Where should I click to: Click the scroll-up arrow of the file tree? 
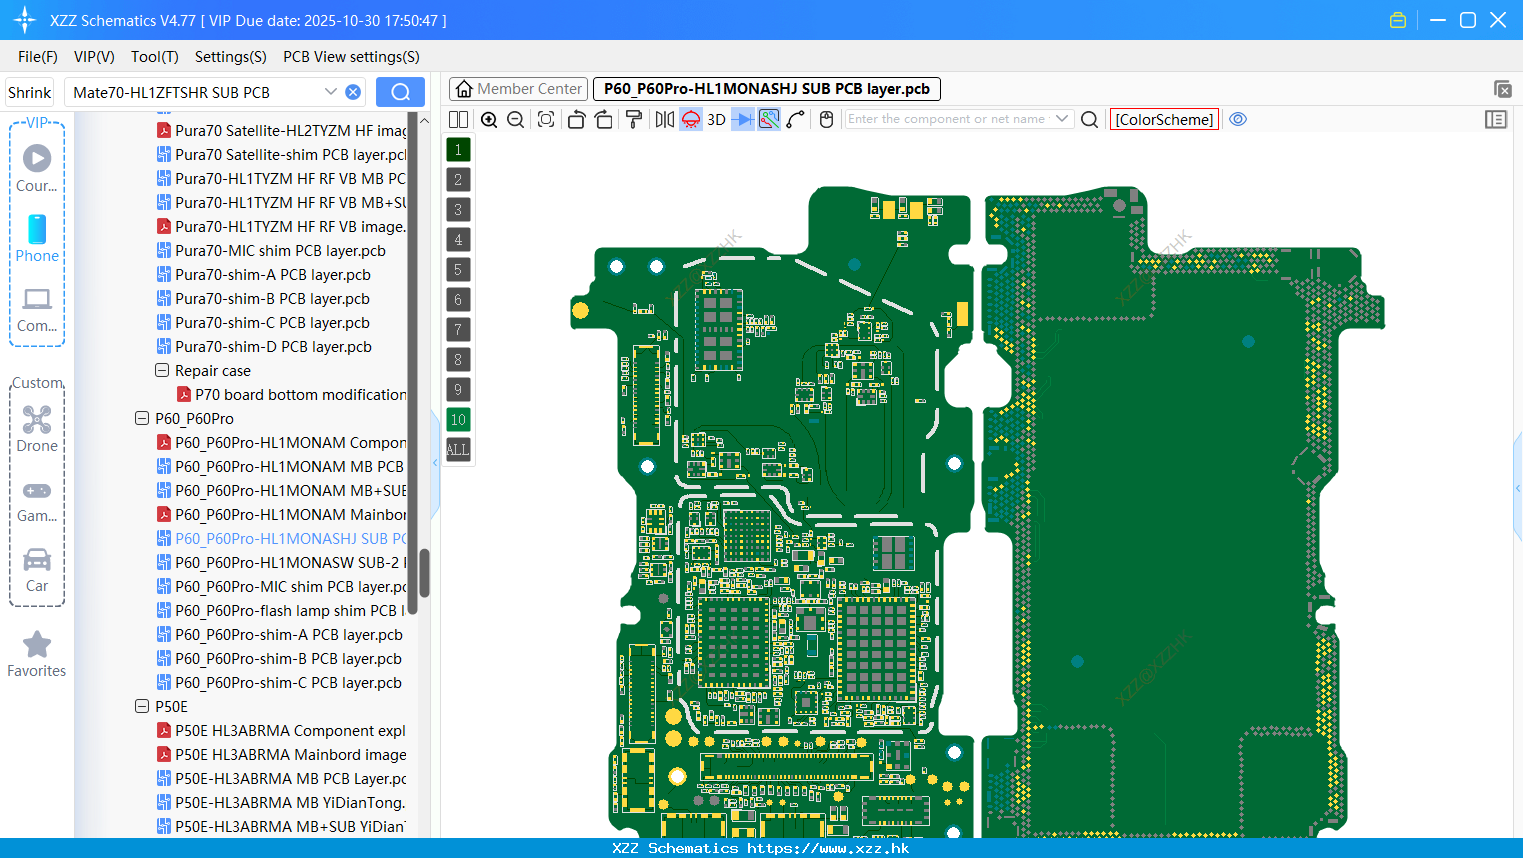pos(424,120)
